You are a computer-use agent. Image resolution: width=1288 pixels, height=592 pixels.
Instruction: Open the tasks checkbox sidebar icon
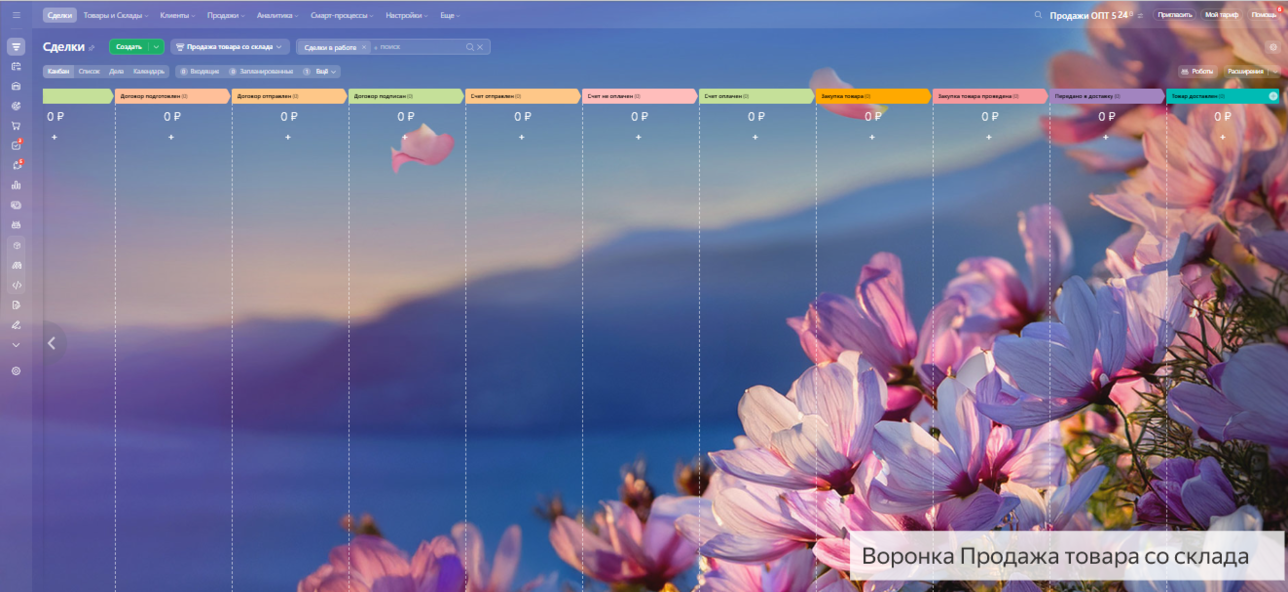(16, 146)
